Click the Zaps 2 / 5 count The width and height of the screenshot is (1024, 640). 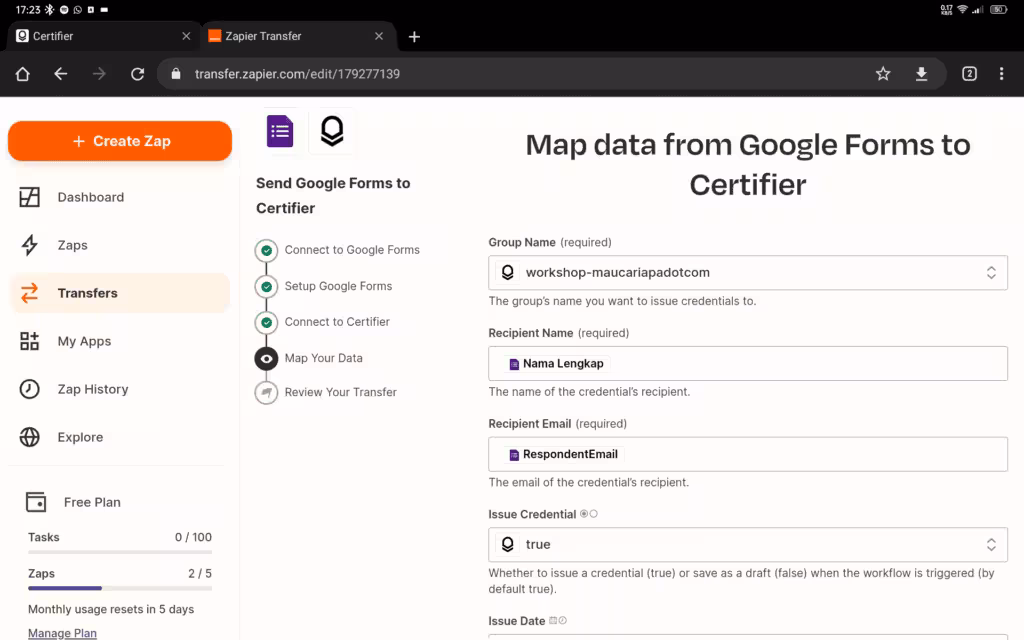click(x=200, y=573)
